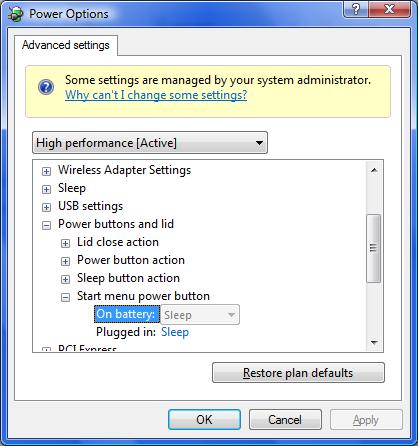Expand the Sleep tree node
The width and height of the screenshot is (418, 446).
point(46,189)
